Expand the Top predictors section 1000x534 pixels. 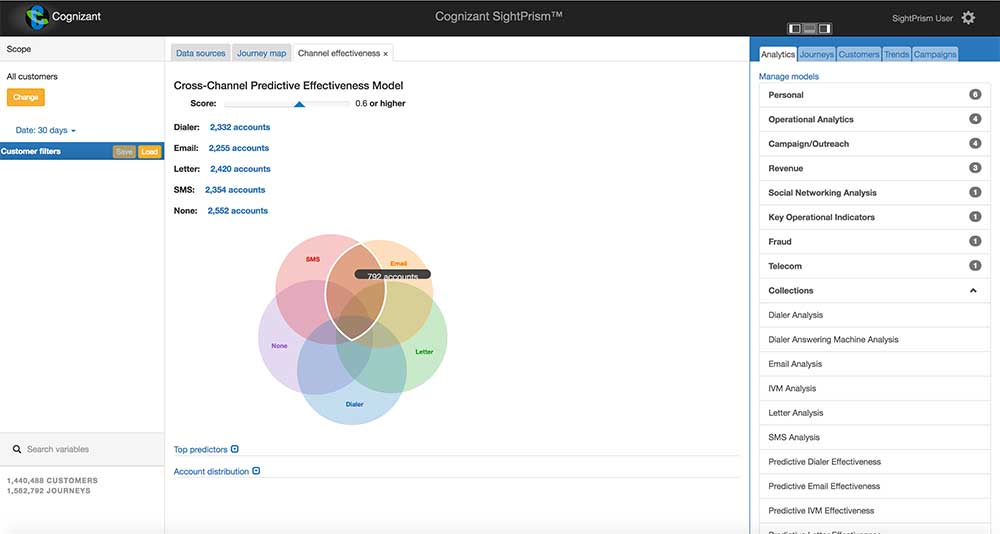(235, 449)
